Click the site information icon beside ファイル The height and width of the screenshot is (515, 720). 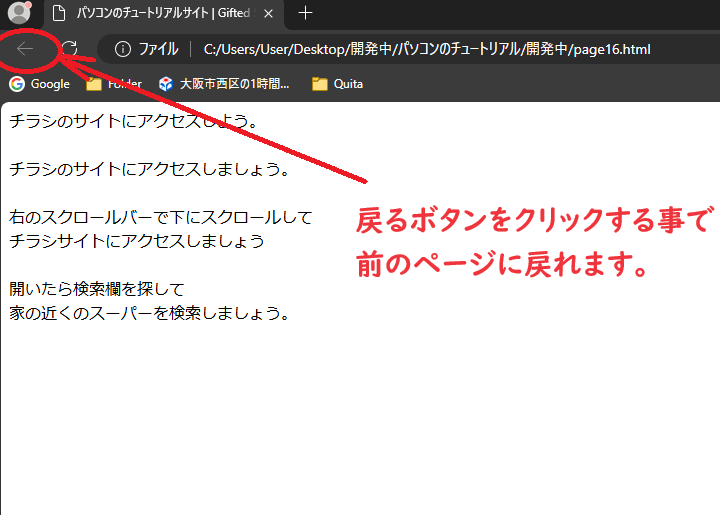tap(122, 49)
